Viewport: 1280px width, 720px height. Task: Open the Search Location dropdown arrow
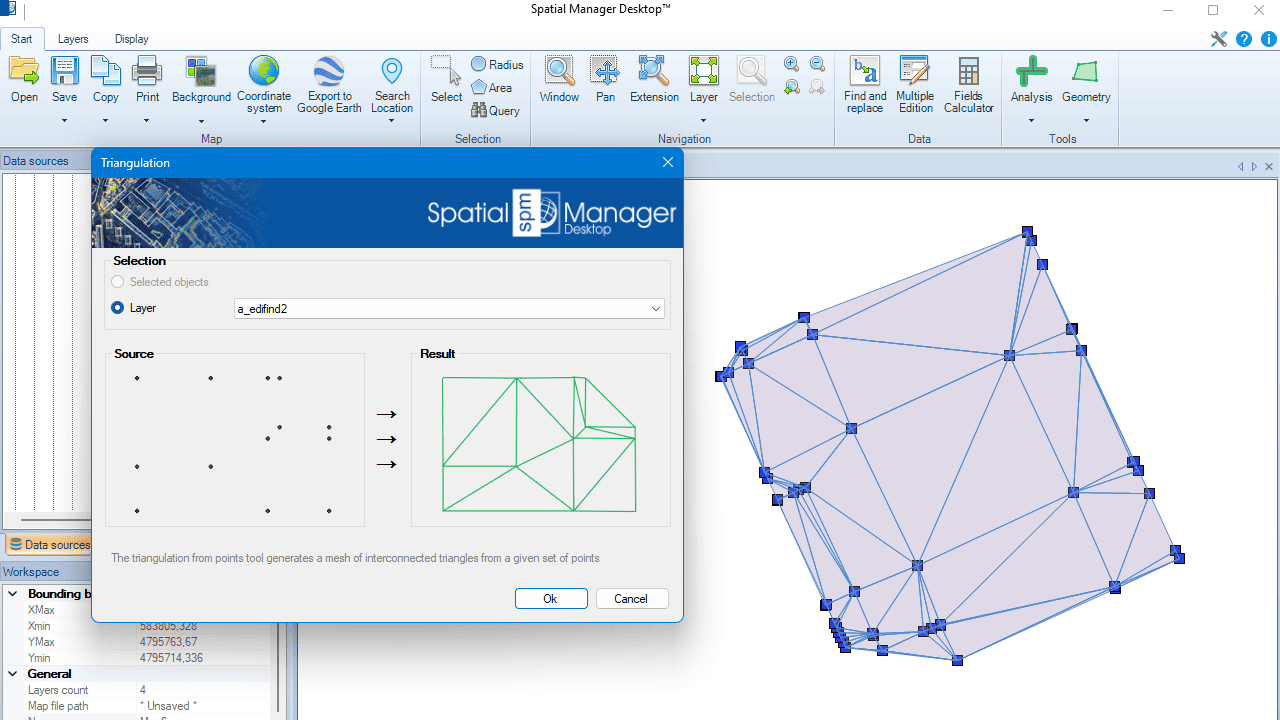pyautogui.click(x=392, y=121)
